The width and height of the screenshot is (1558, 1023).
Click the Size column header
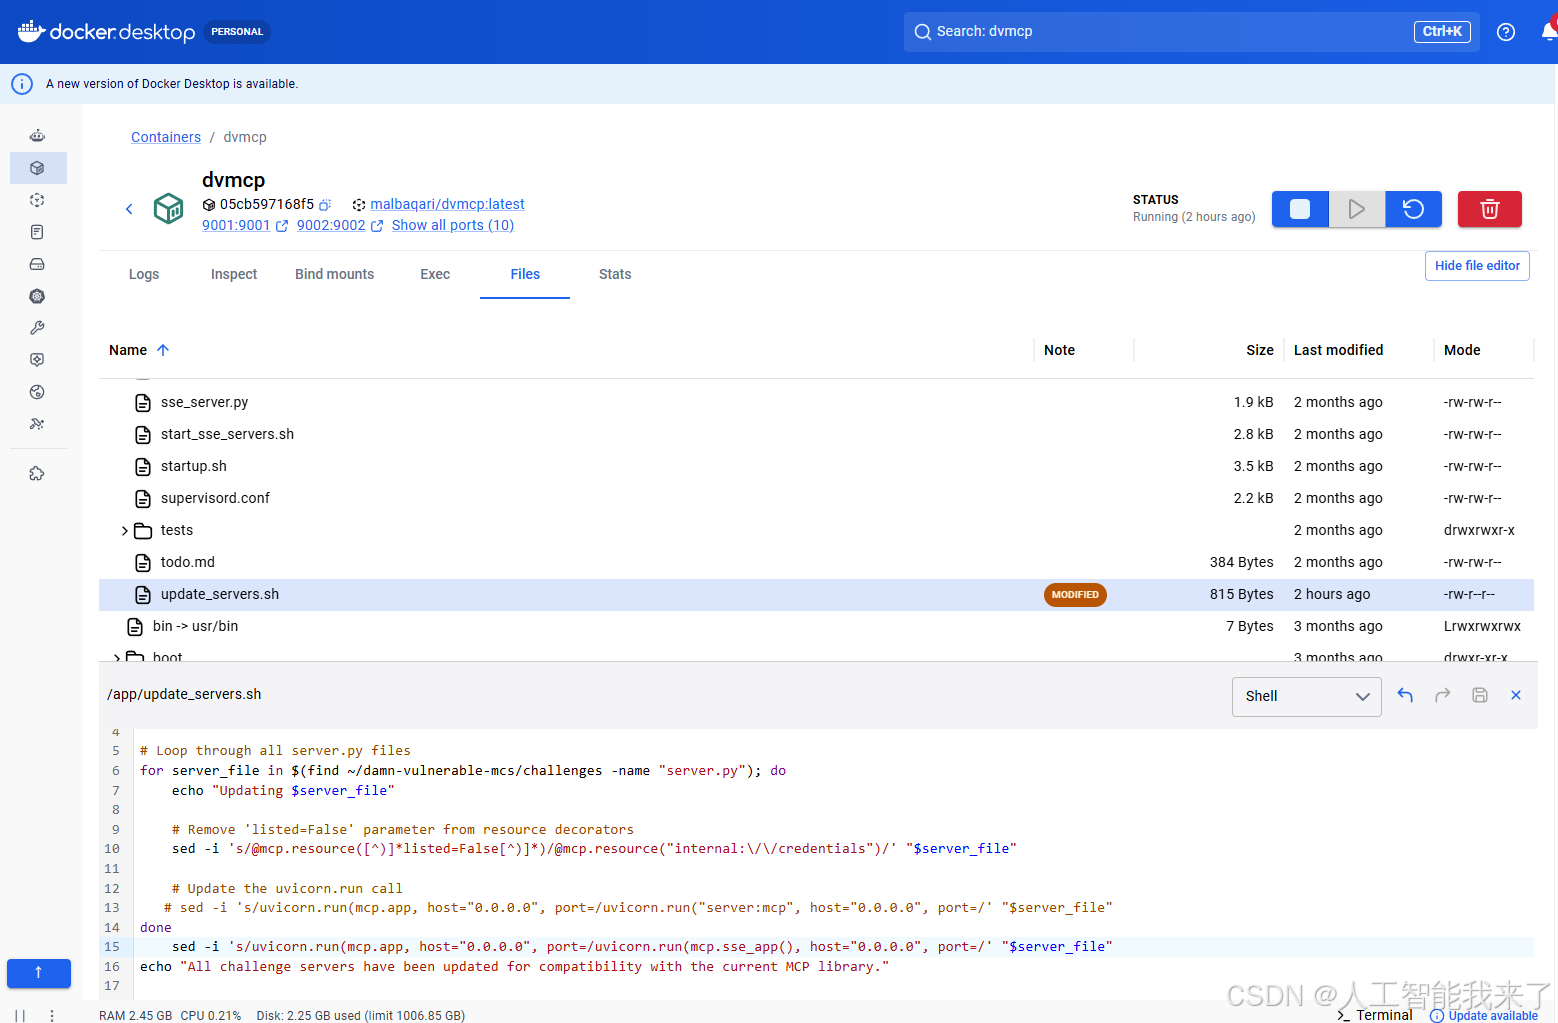point(1260,350)
